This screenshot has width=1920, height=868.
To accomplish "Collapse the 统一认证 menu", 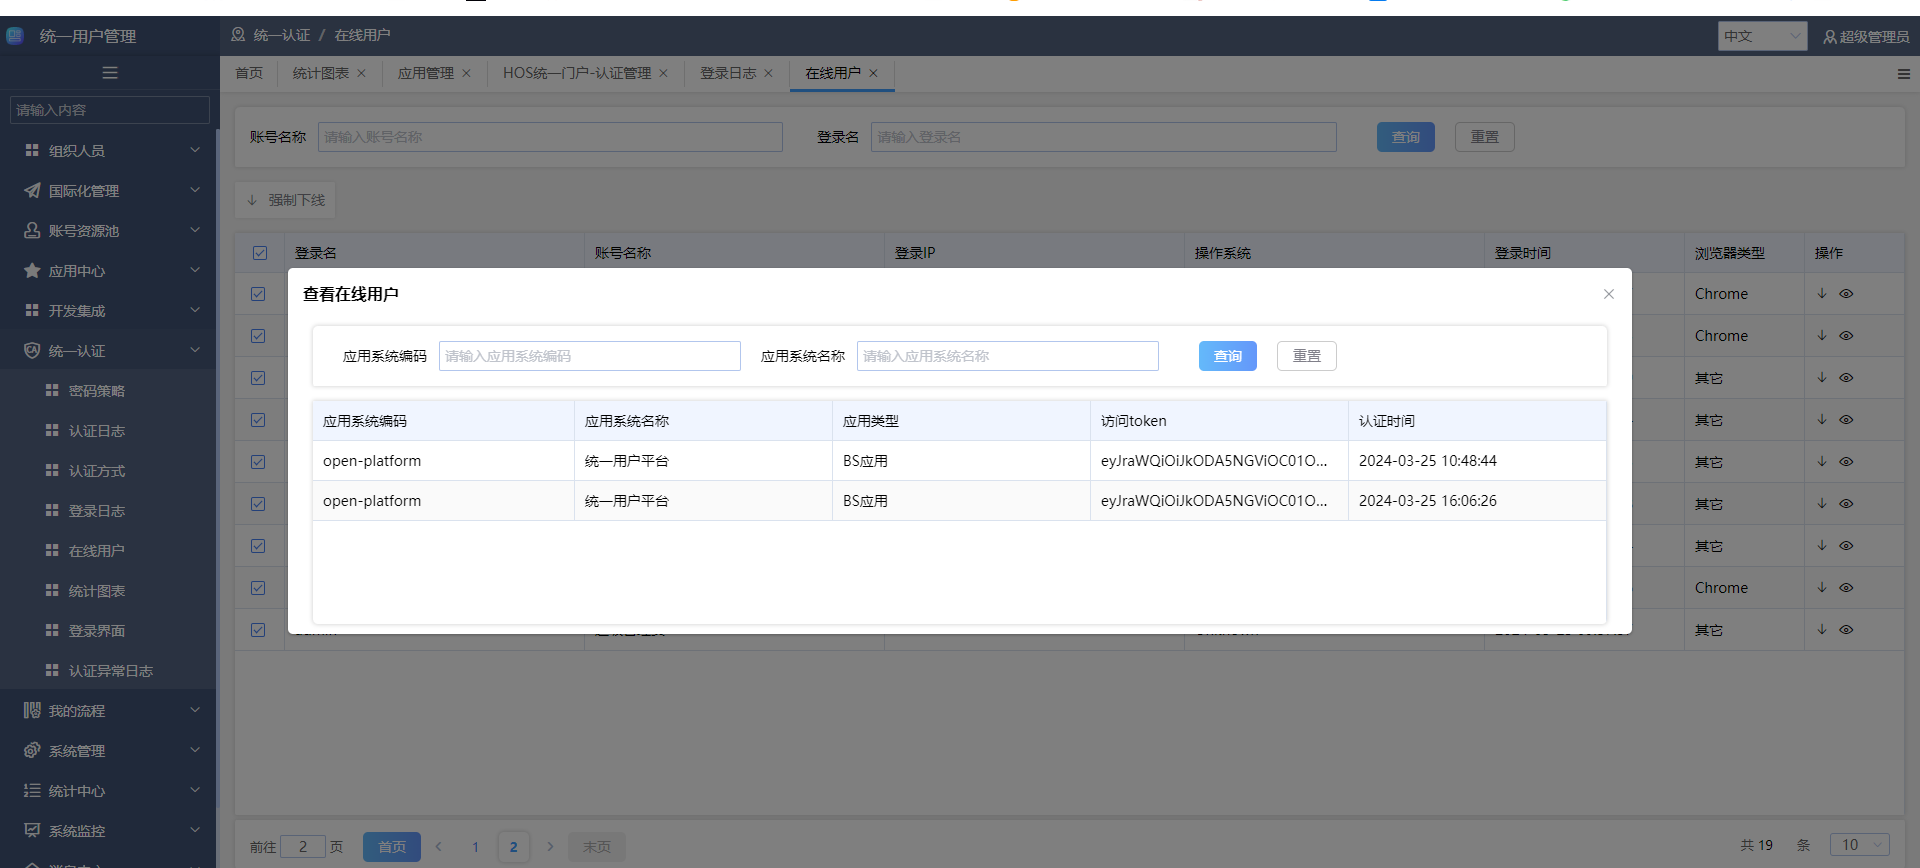I will click(195, 350).
